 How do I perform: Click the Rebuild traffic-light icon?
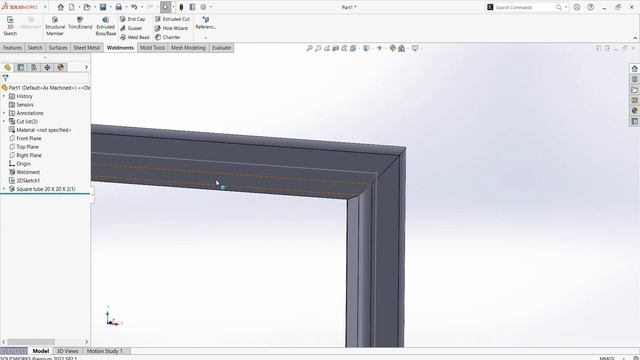181,7
